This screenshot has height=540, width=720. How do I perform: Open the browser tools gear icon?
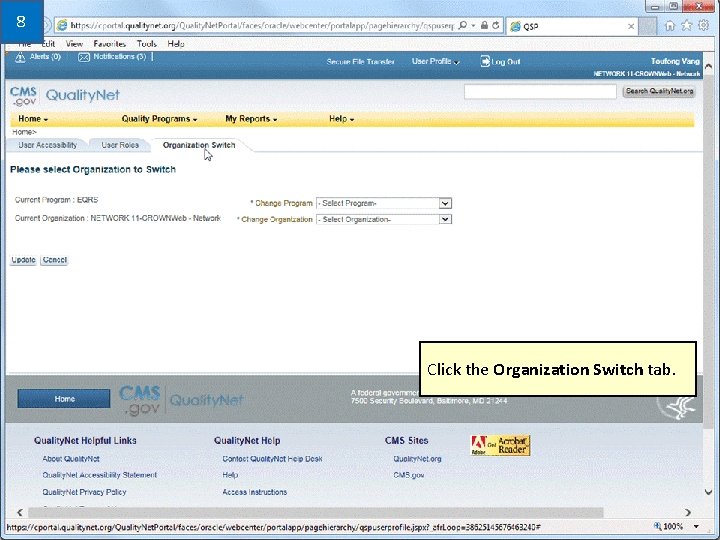tap(703, 25)
